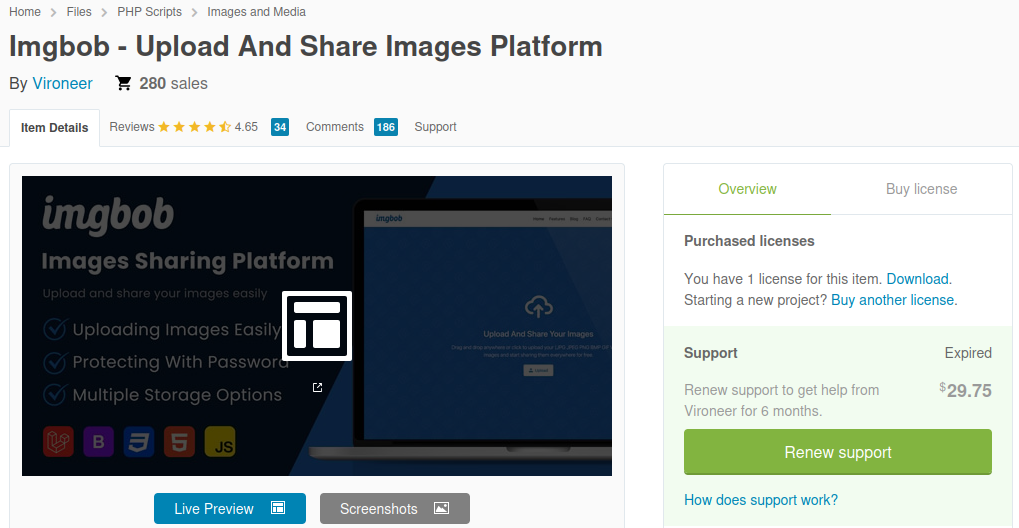Click the Laravel logo icon in the banner
The image size is (1019, 528).
click(58, 442)
